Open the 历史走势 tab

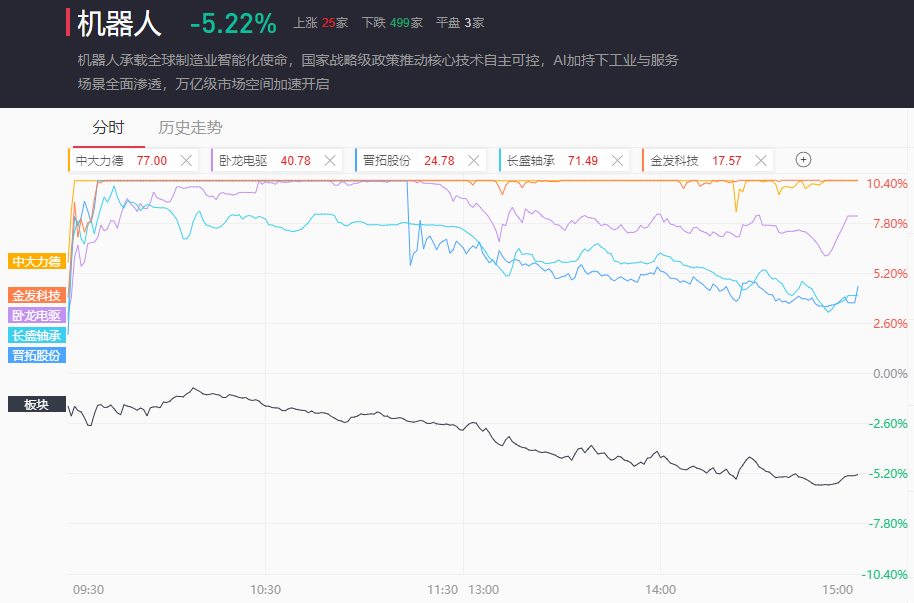(190, 128)
